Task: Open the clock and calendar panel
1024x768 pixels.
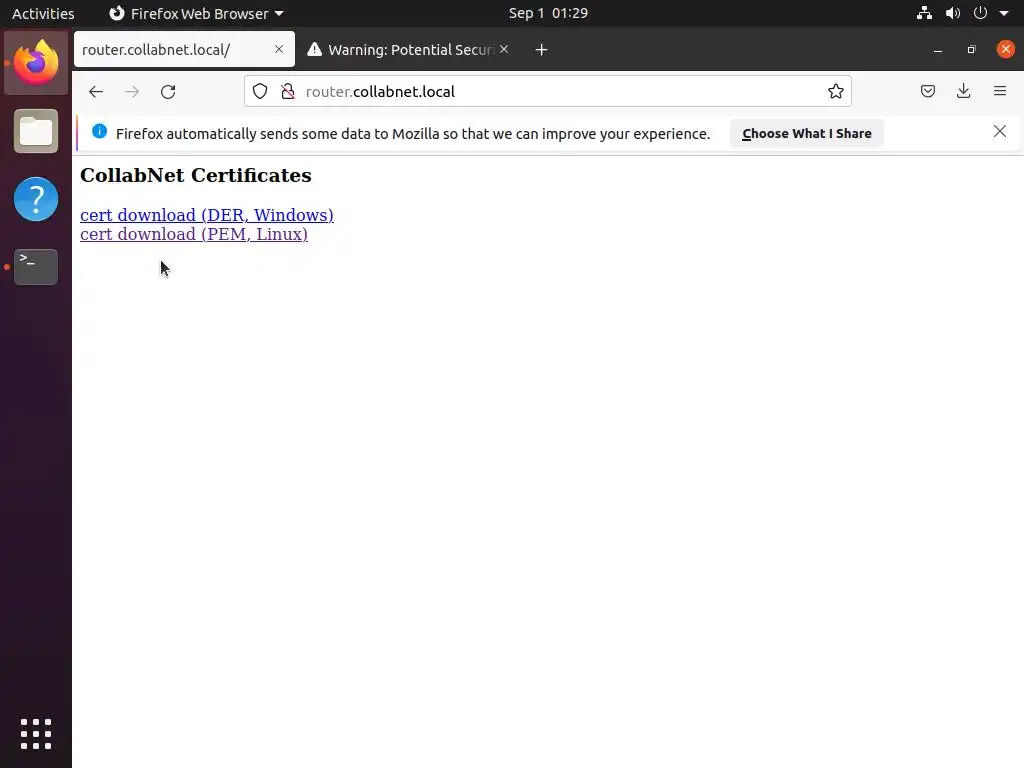Action: click(x=548, y=13)
